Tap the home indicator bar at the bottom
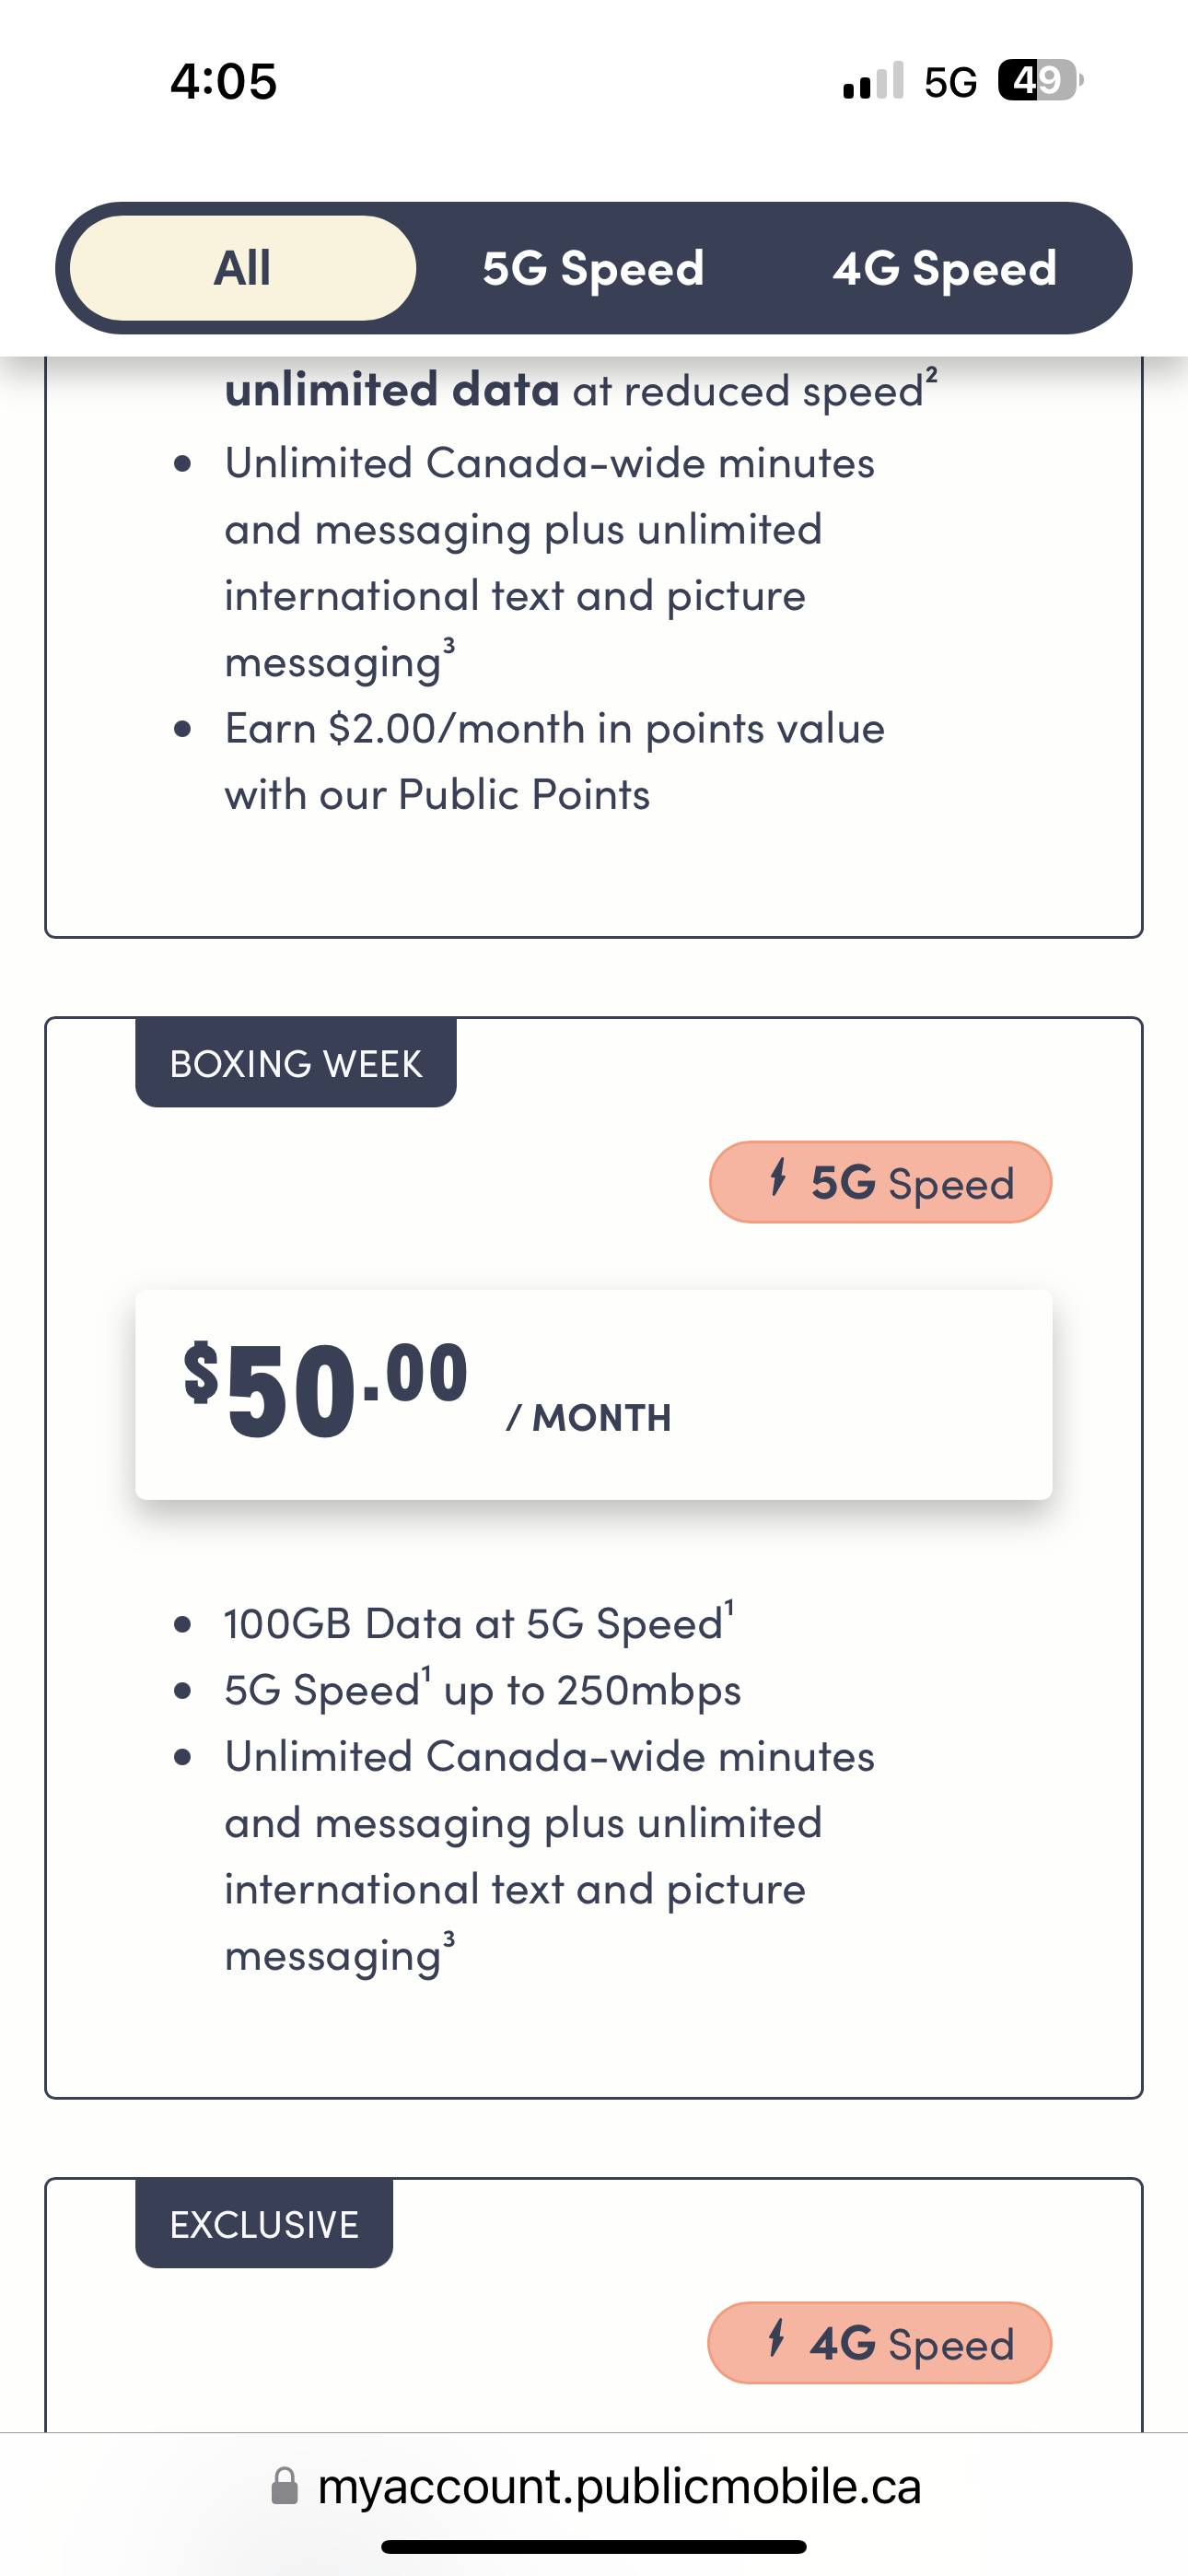 click(594, 2547)
